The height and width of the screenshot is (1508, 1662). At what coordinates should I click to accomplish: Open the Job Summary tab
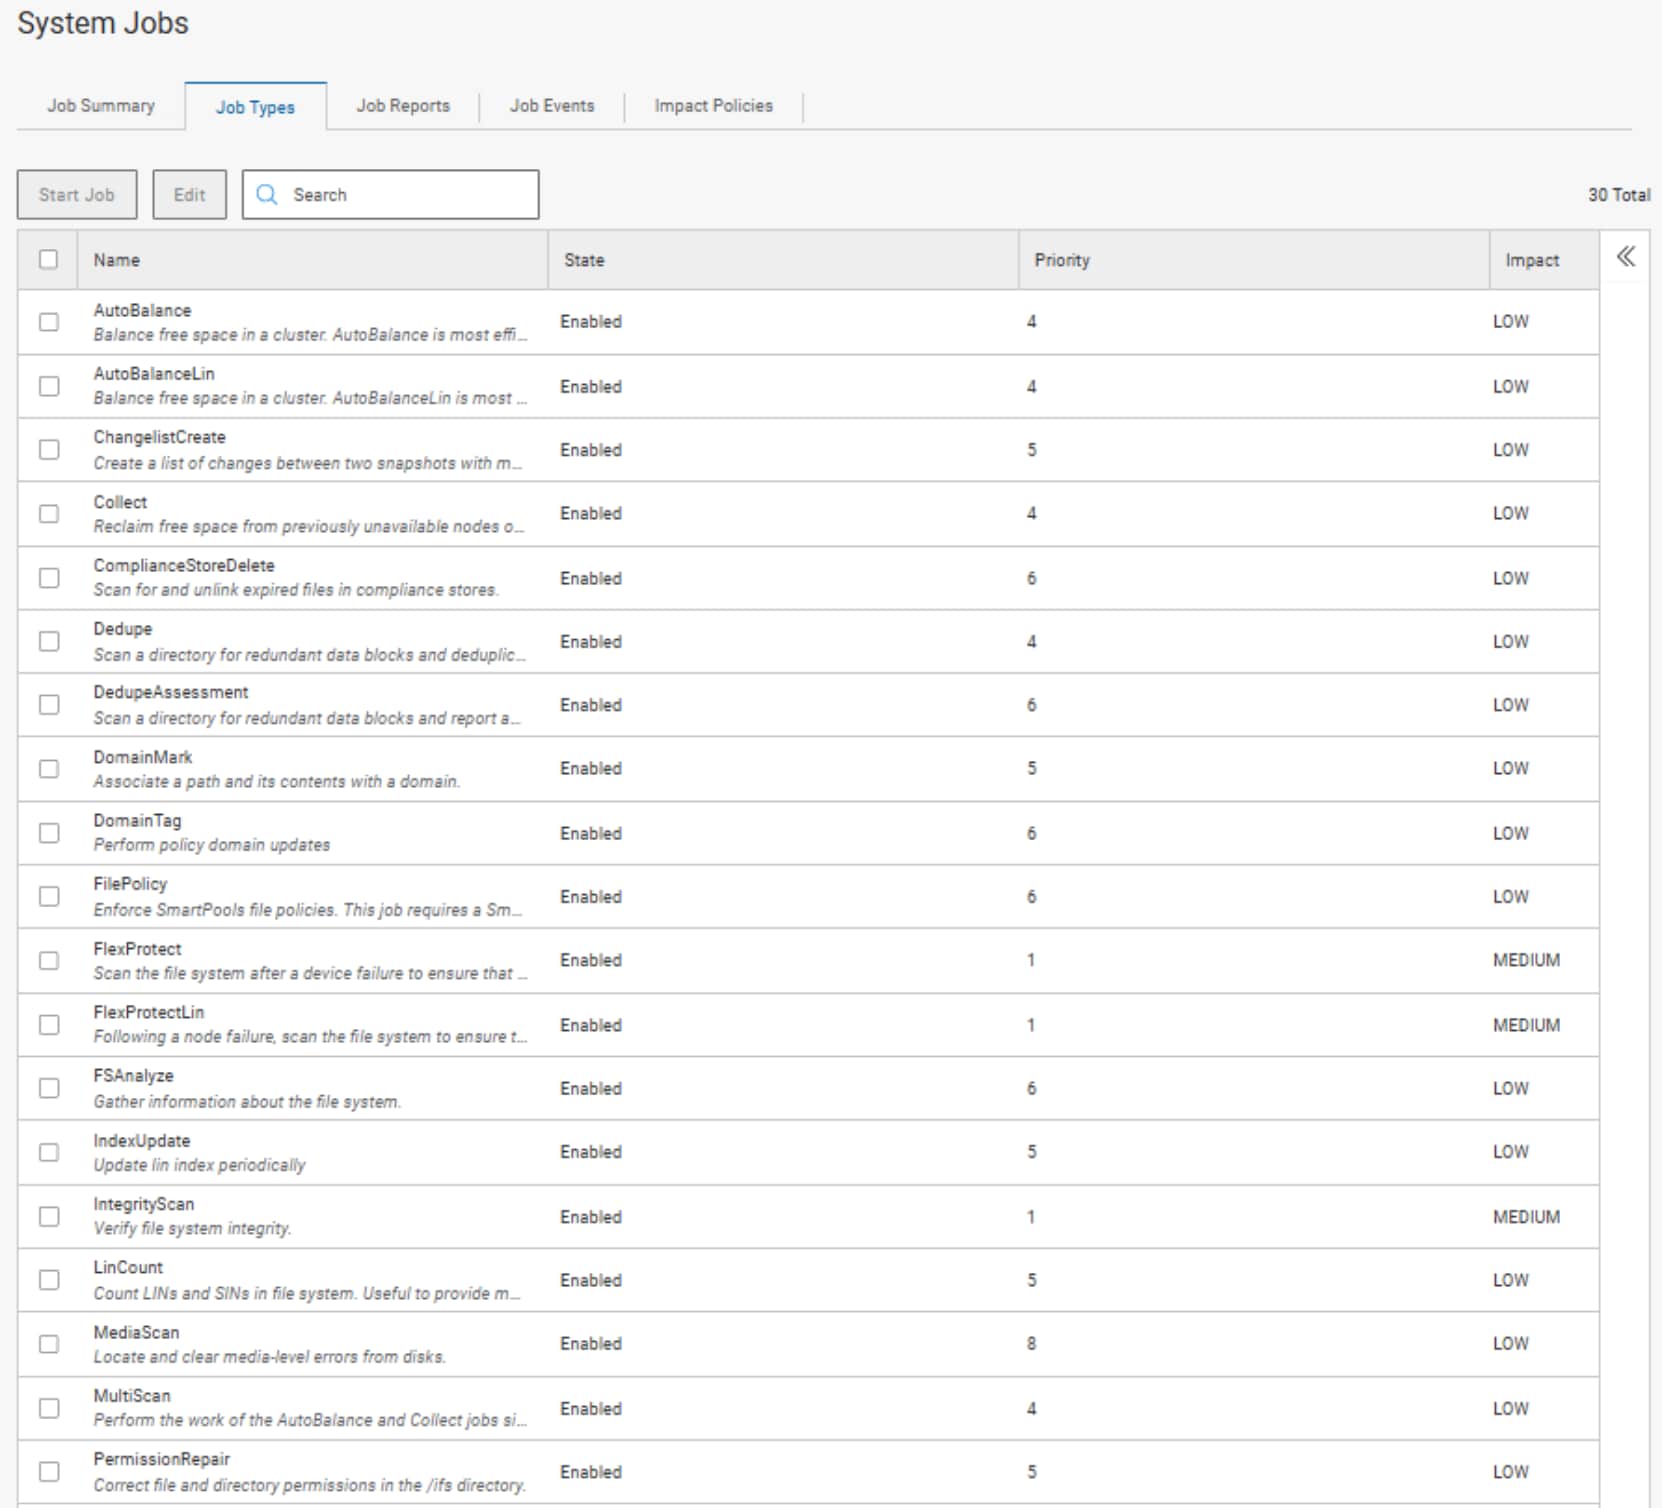[x=101, y=105]
